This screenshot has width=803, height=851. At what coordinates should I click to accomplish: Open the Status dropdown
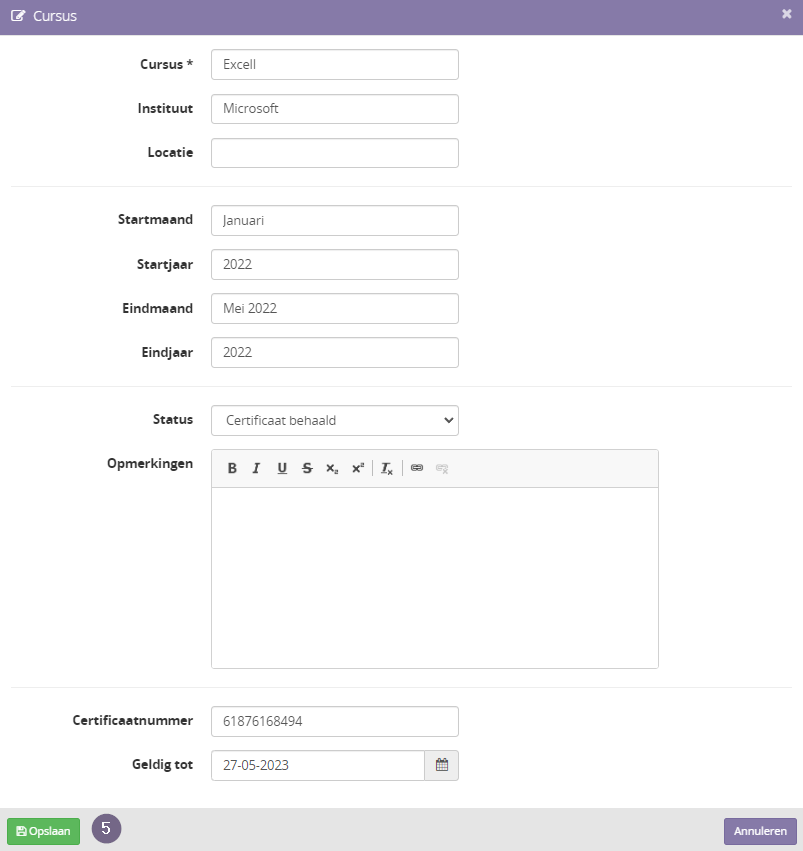(335, 421)
